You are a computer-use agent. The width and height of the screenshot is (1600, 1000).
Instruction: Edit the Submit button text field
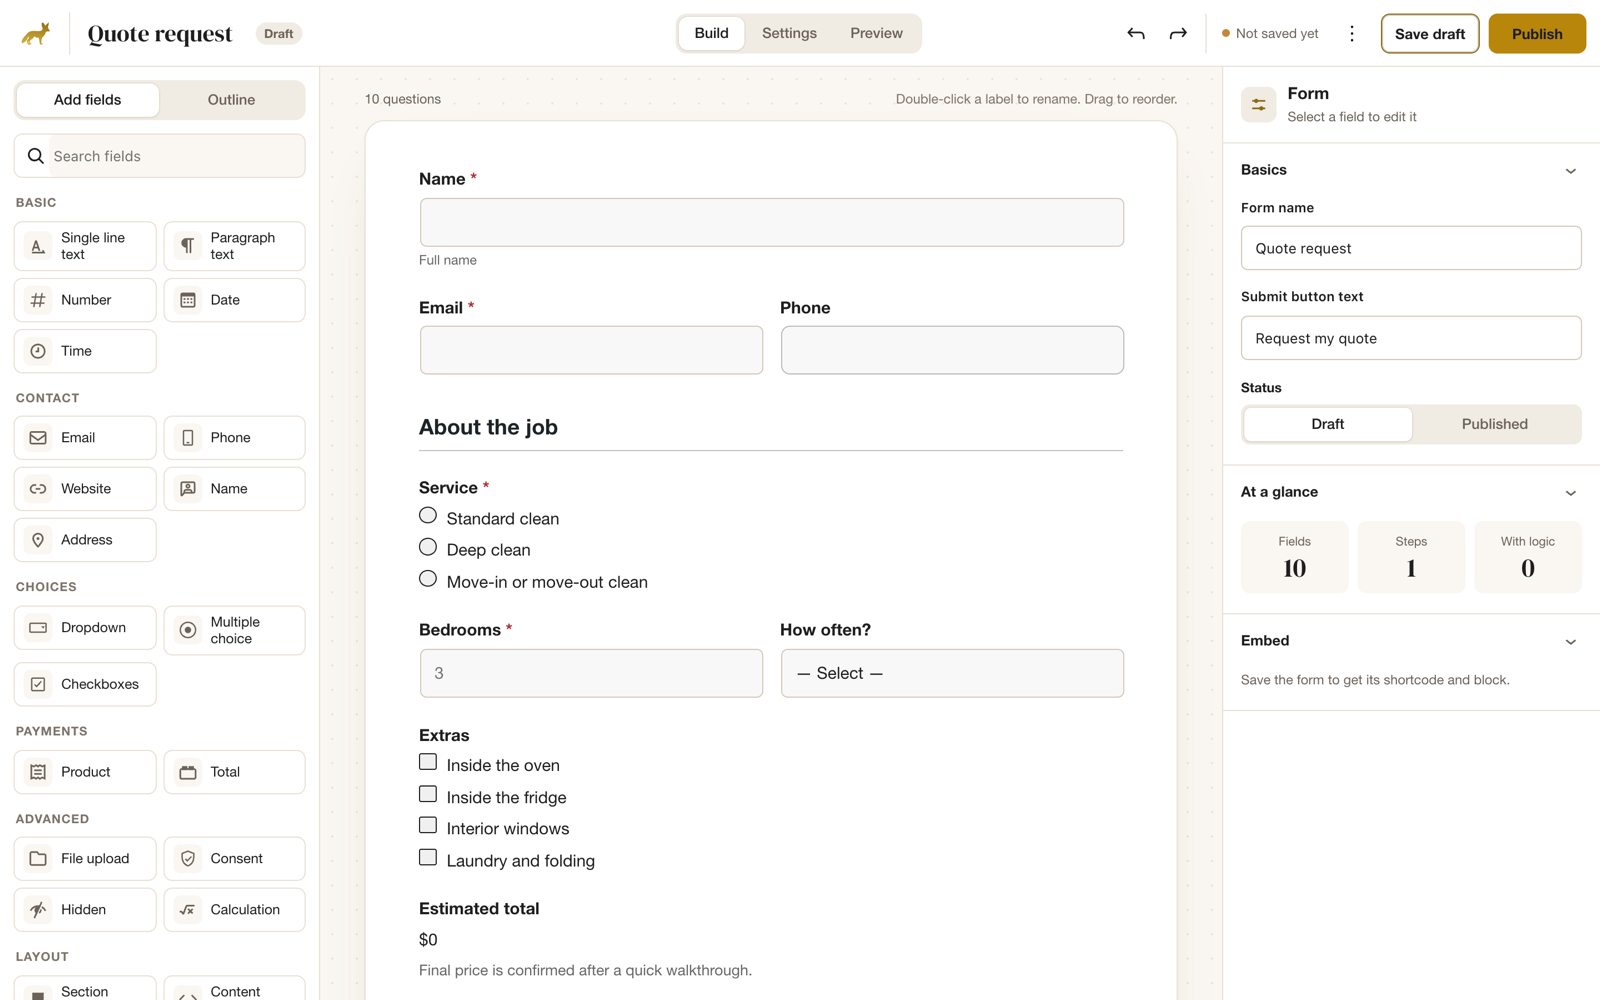1411,338
